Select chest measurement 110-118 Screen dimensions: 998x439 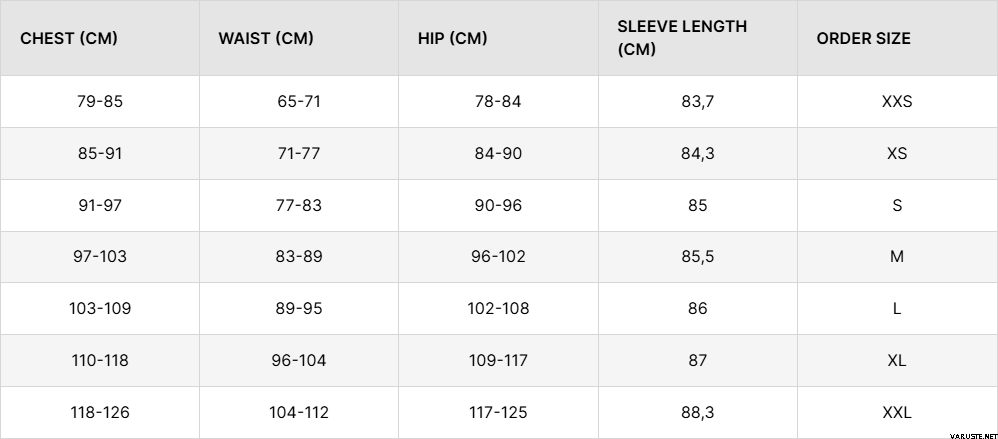(x=99, y=360)
